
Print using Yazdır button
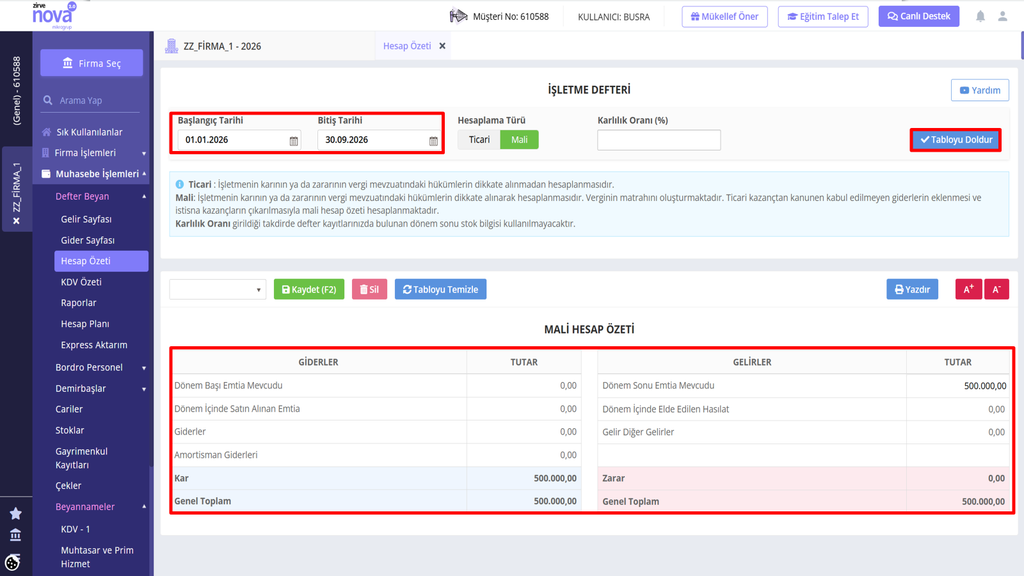click(x=912, y=289)
